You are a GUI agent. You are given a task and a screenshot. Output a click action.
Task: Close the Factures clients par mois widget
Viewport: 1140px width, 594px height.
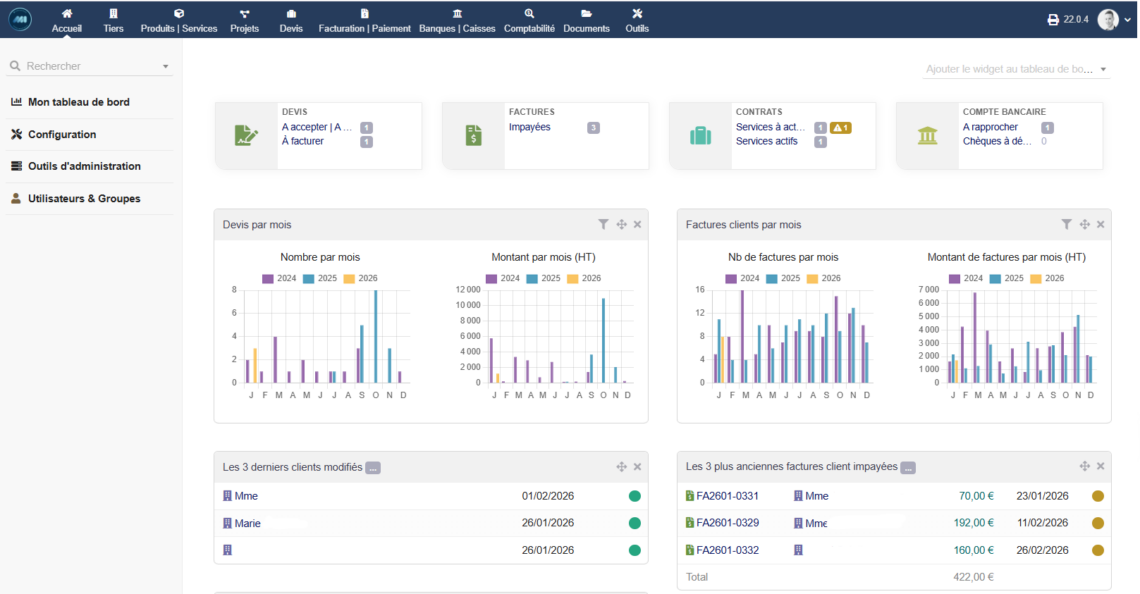1100,225
